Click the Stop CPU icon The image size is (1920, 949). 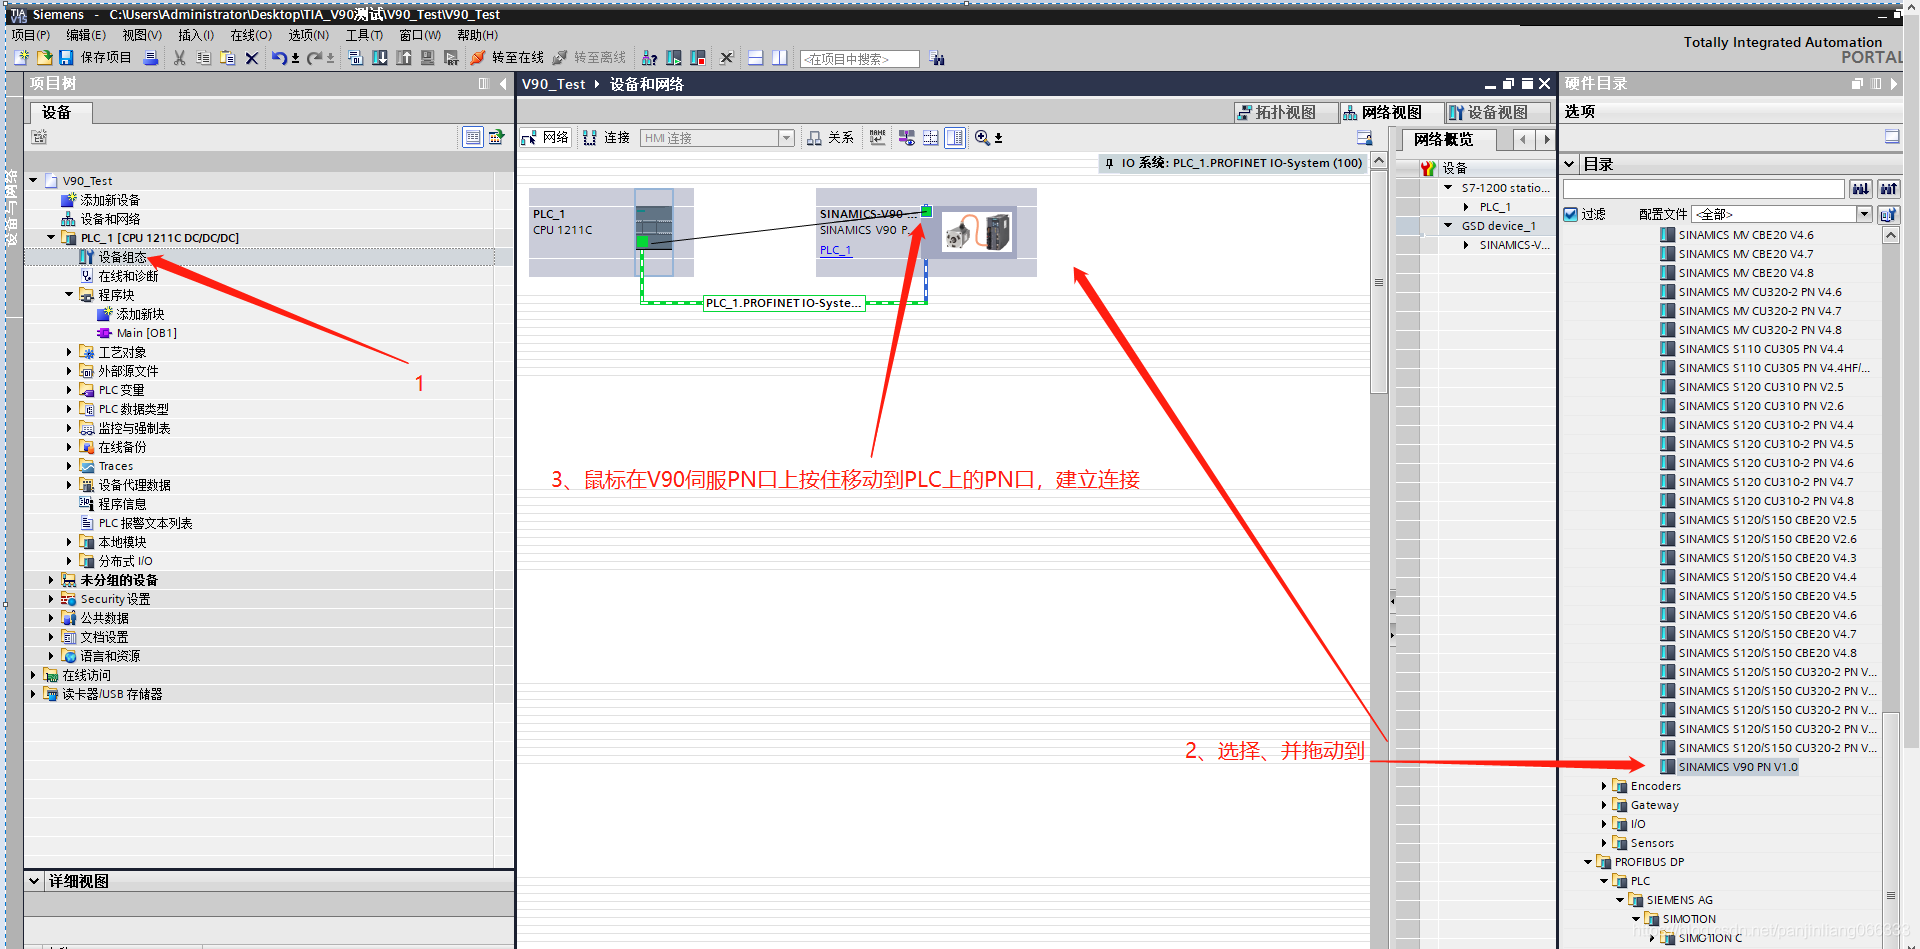click(x=698, y=58)
